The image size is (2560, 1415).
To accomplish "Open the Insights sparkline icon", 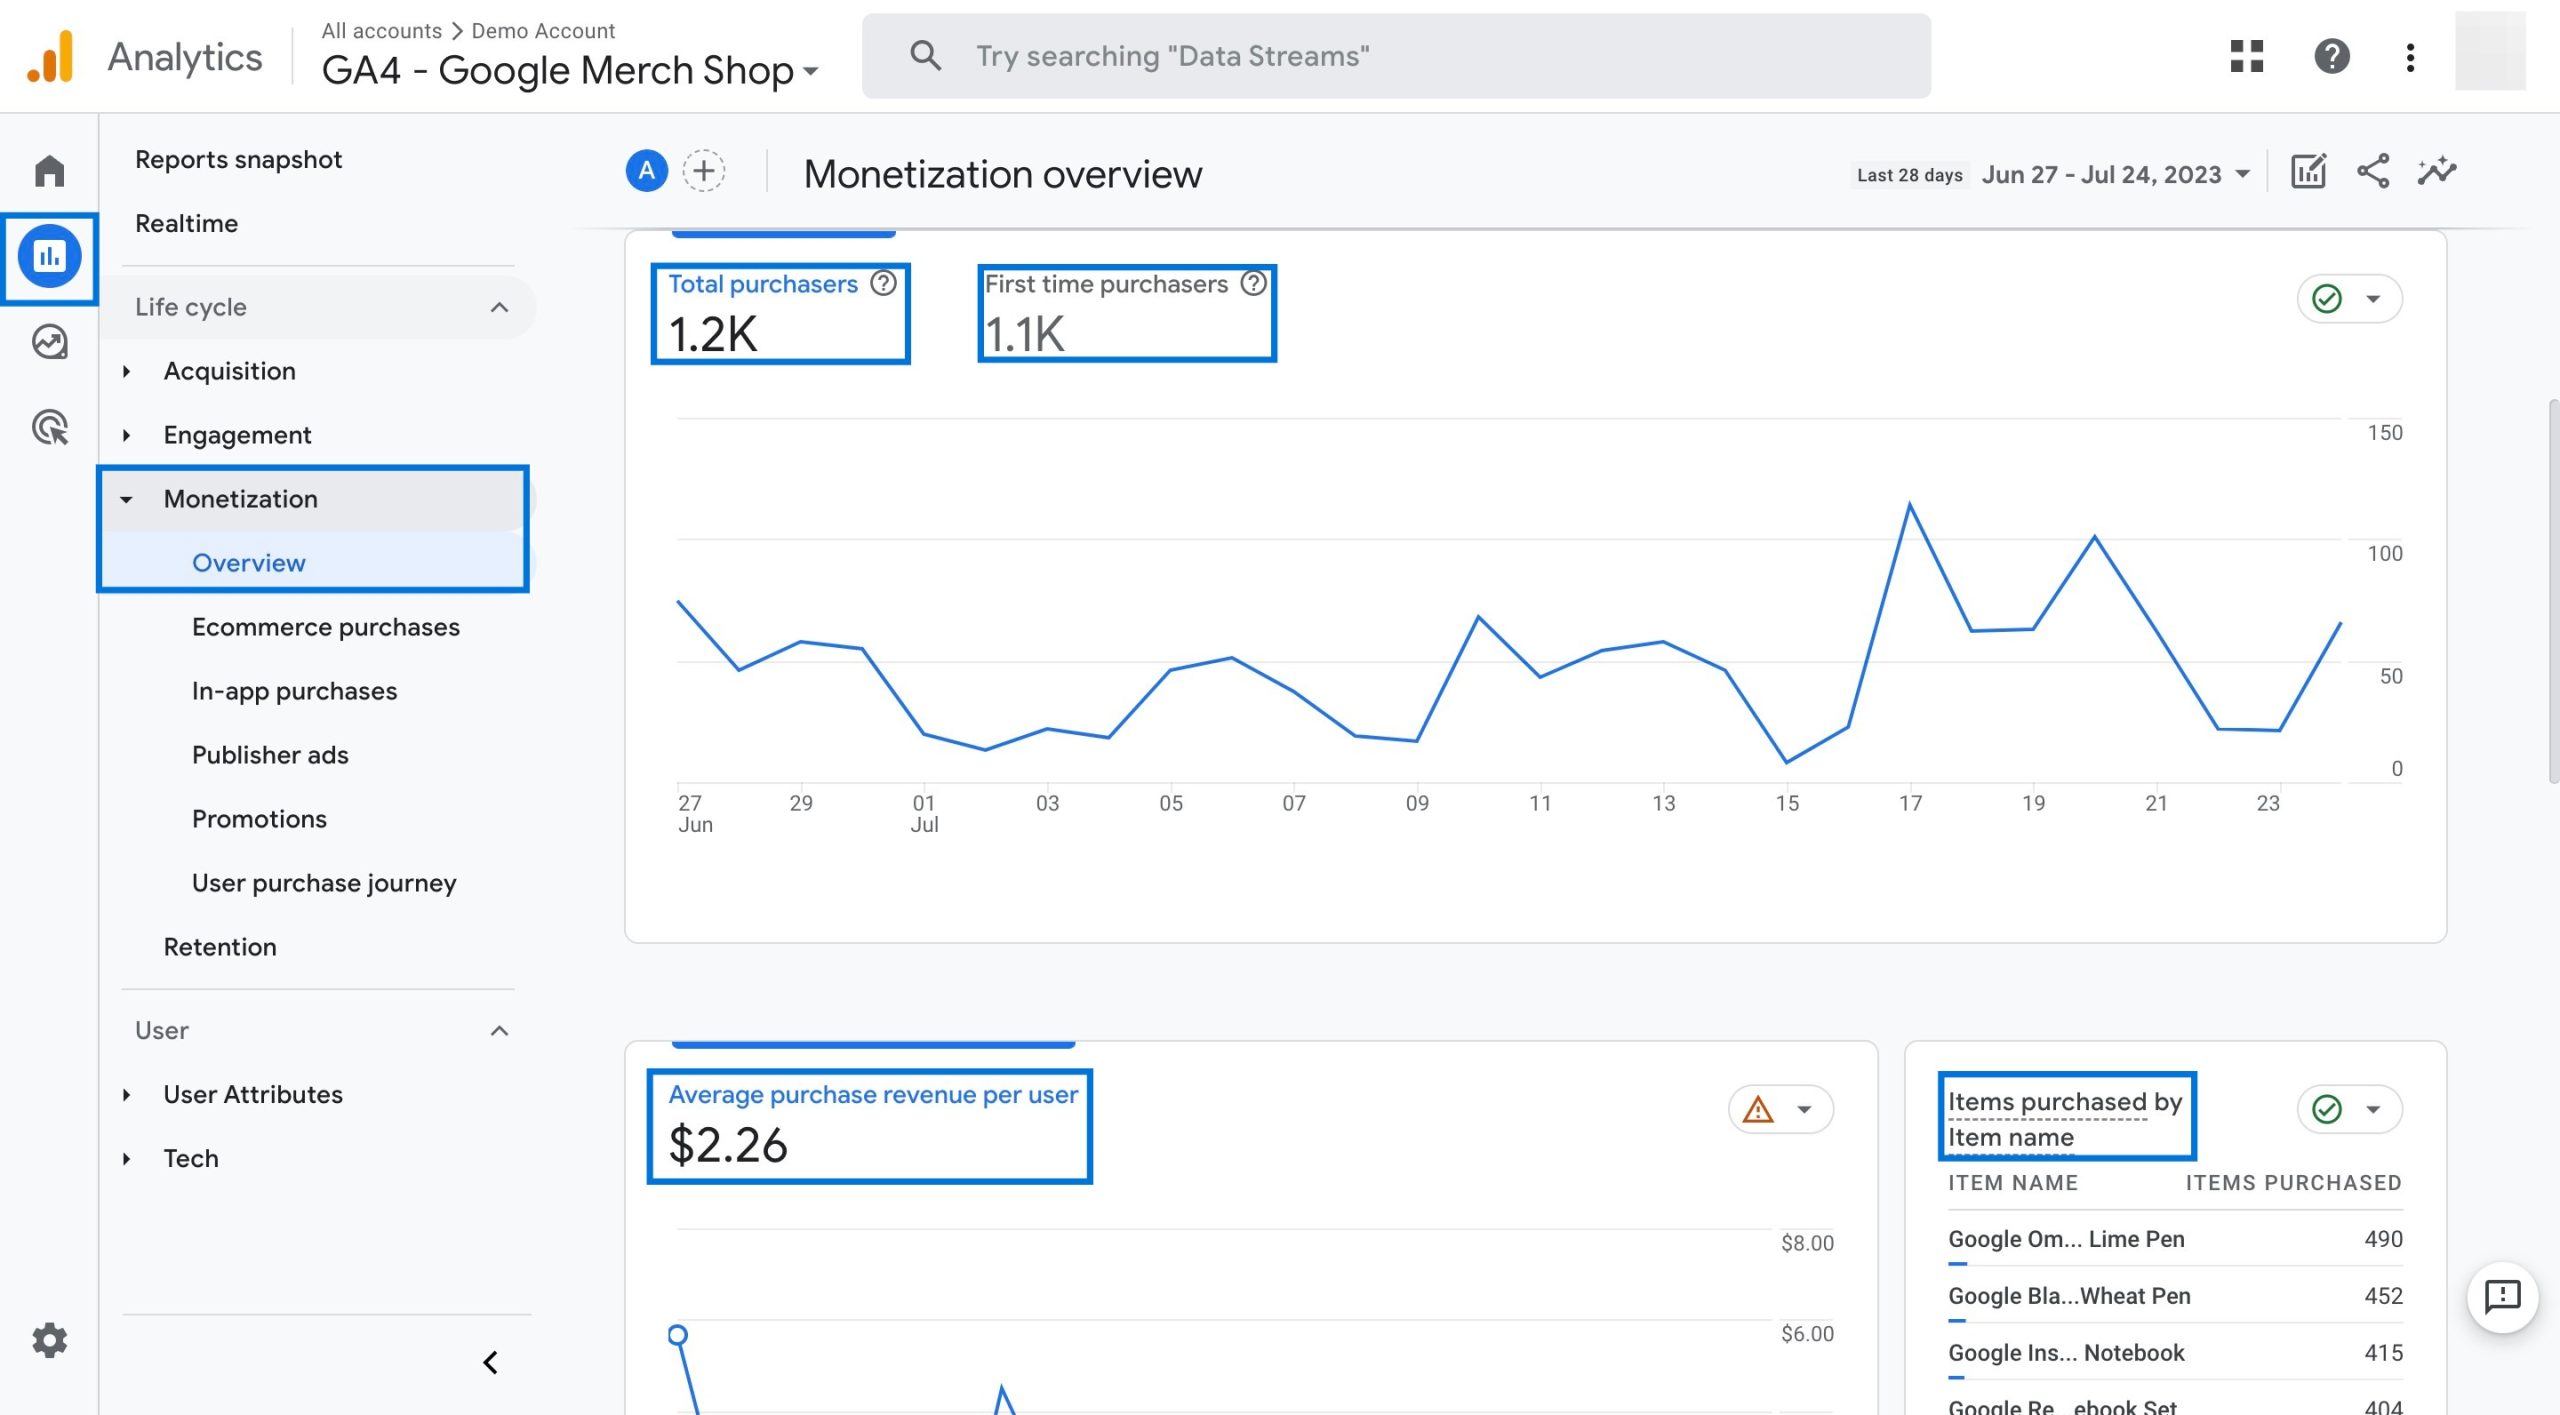I will pos(2437,171).
